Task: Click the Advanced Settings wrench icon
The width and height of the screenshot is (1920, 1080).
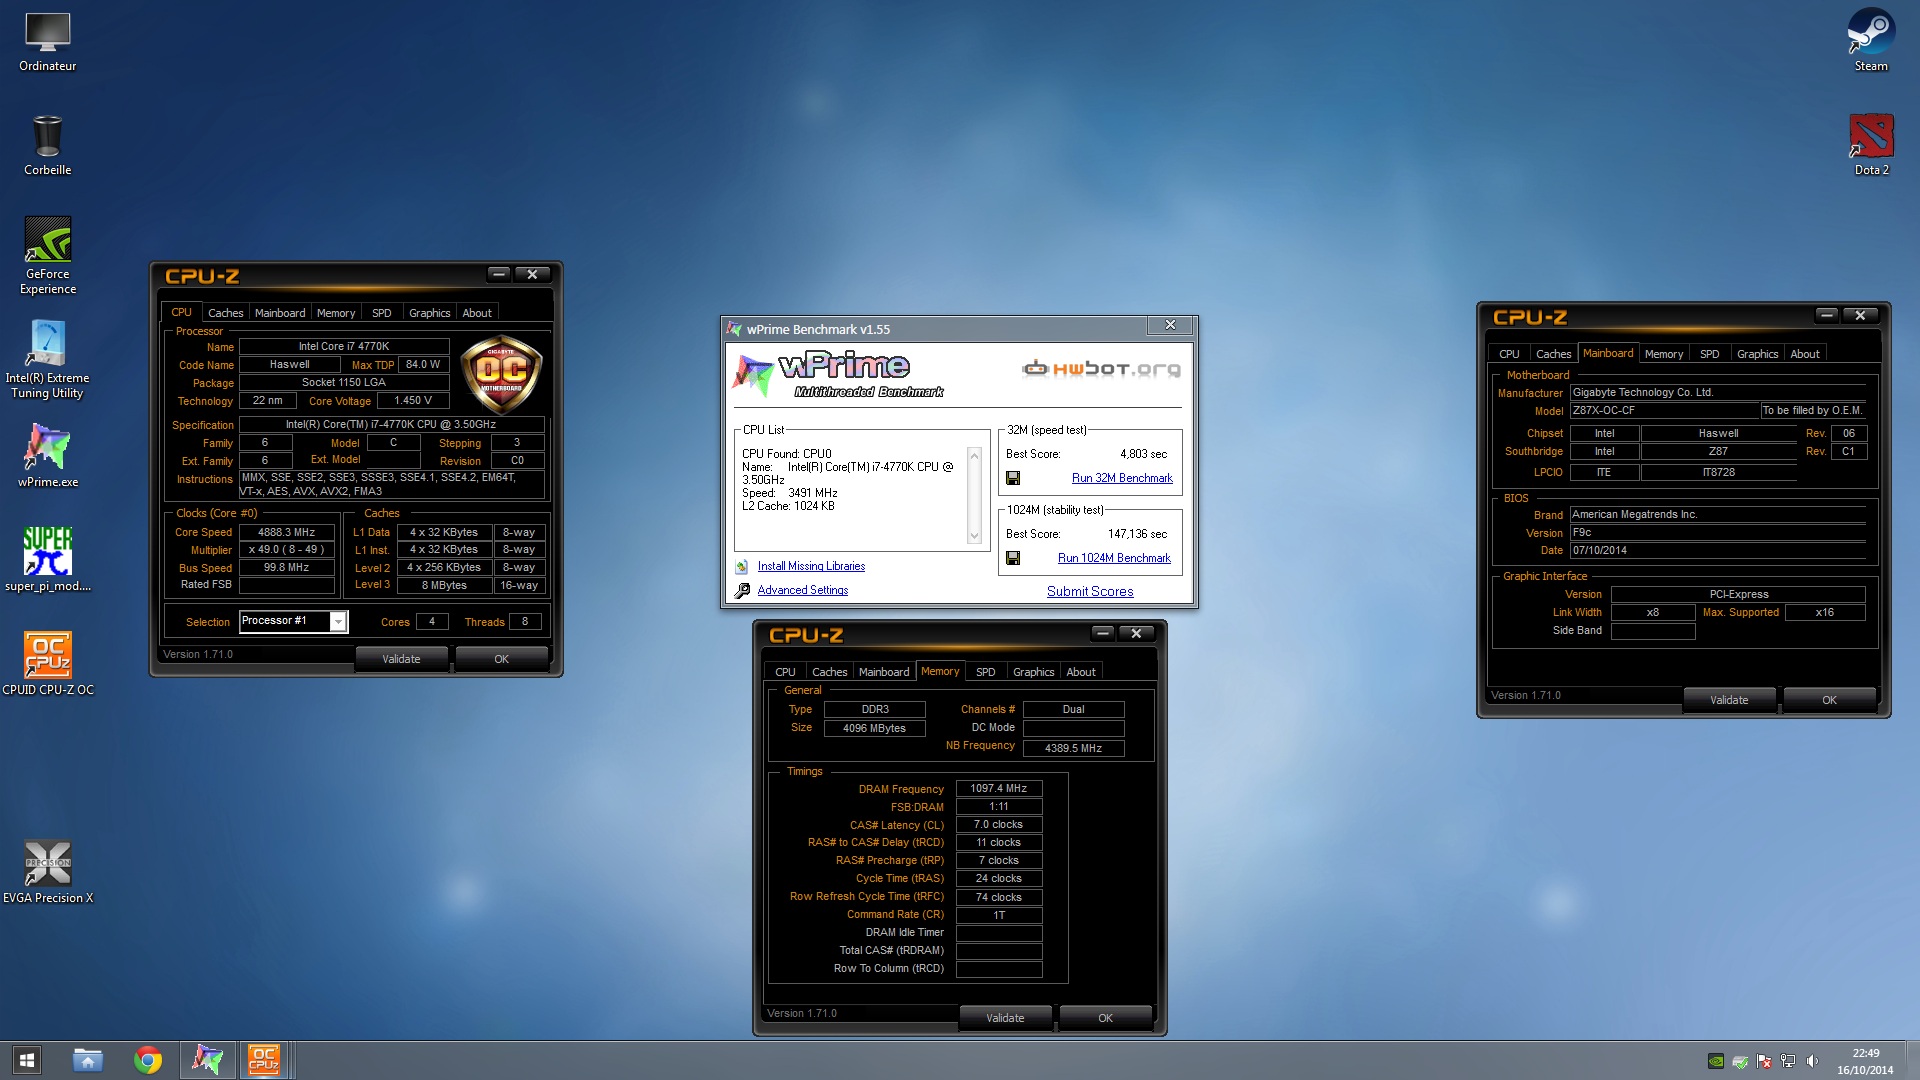Action: pos(742,591)
